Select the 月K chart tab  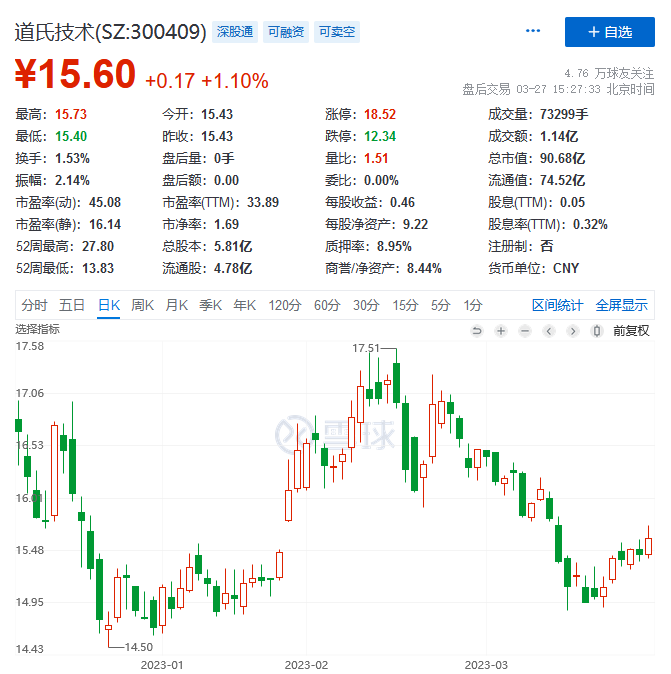(x=177, y=305)
